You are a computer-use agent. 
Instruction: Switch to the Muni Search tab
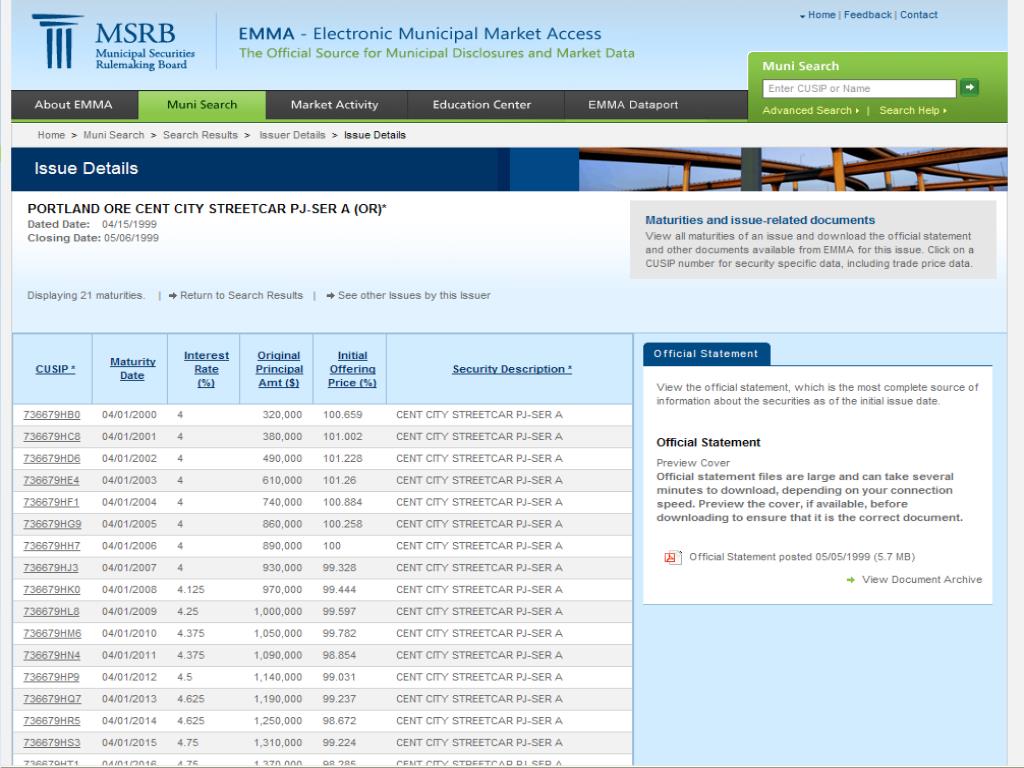202,104
